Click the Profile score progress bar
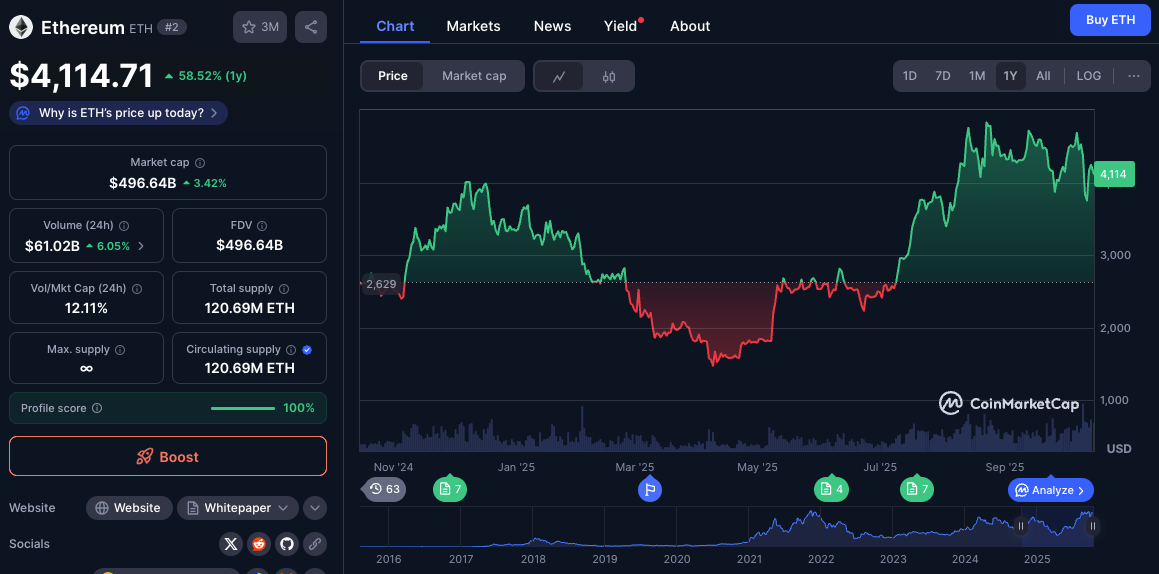Viewport: 1159px width, 574px height. (243, 408)
